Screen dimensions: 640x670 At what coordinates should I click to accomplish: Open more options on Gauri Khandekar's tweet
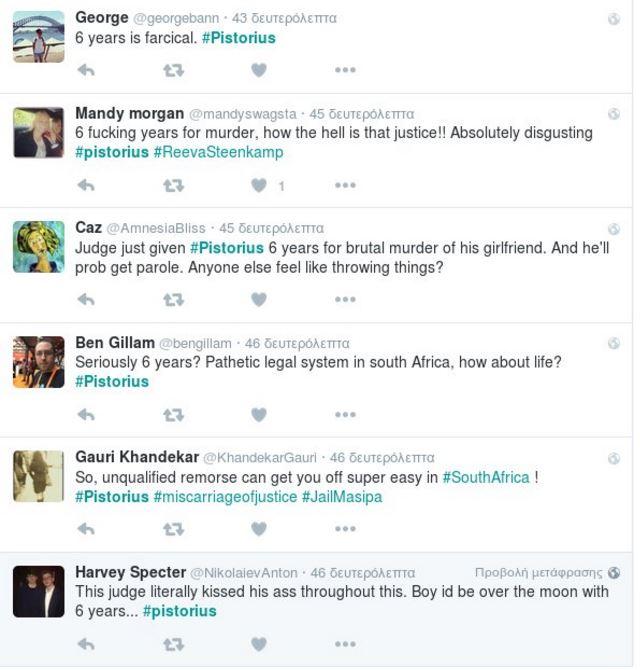(345, 529)
